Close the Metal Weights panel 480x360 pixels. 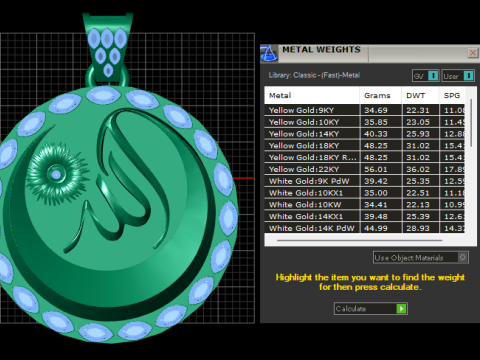[x=473, y=53]
